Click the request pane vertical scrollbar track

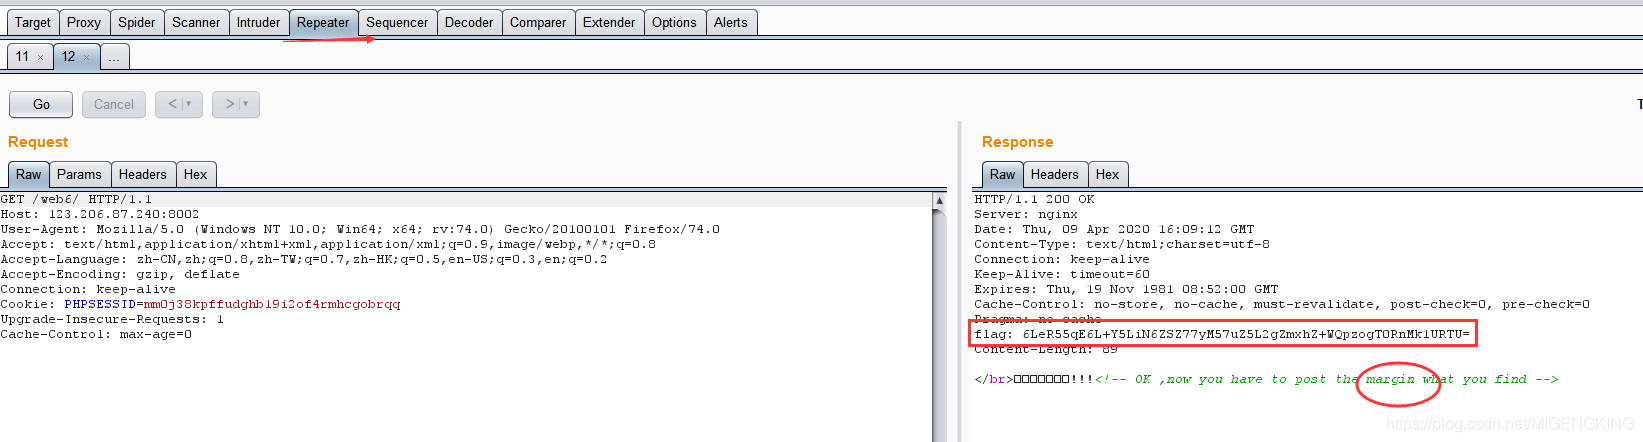[x=939, y=325]
